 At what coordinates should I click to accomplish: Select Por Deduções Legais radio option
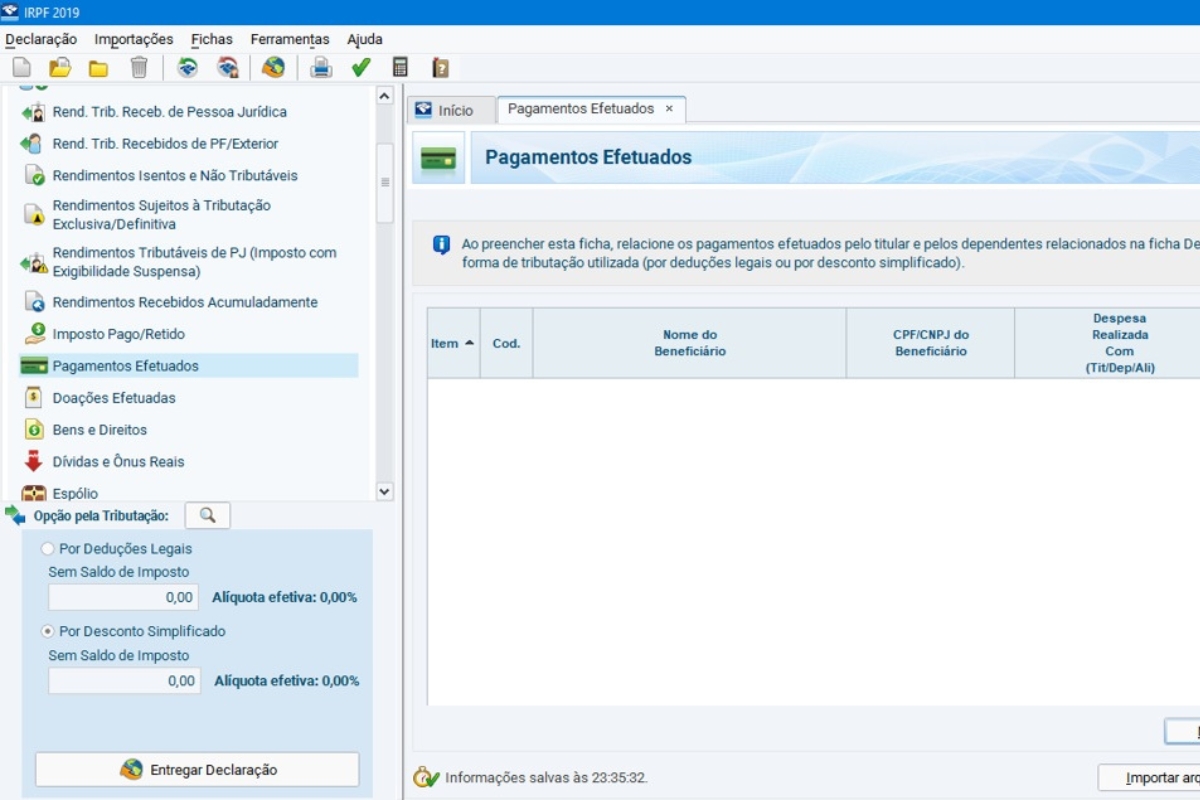click(47, 549)
